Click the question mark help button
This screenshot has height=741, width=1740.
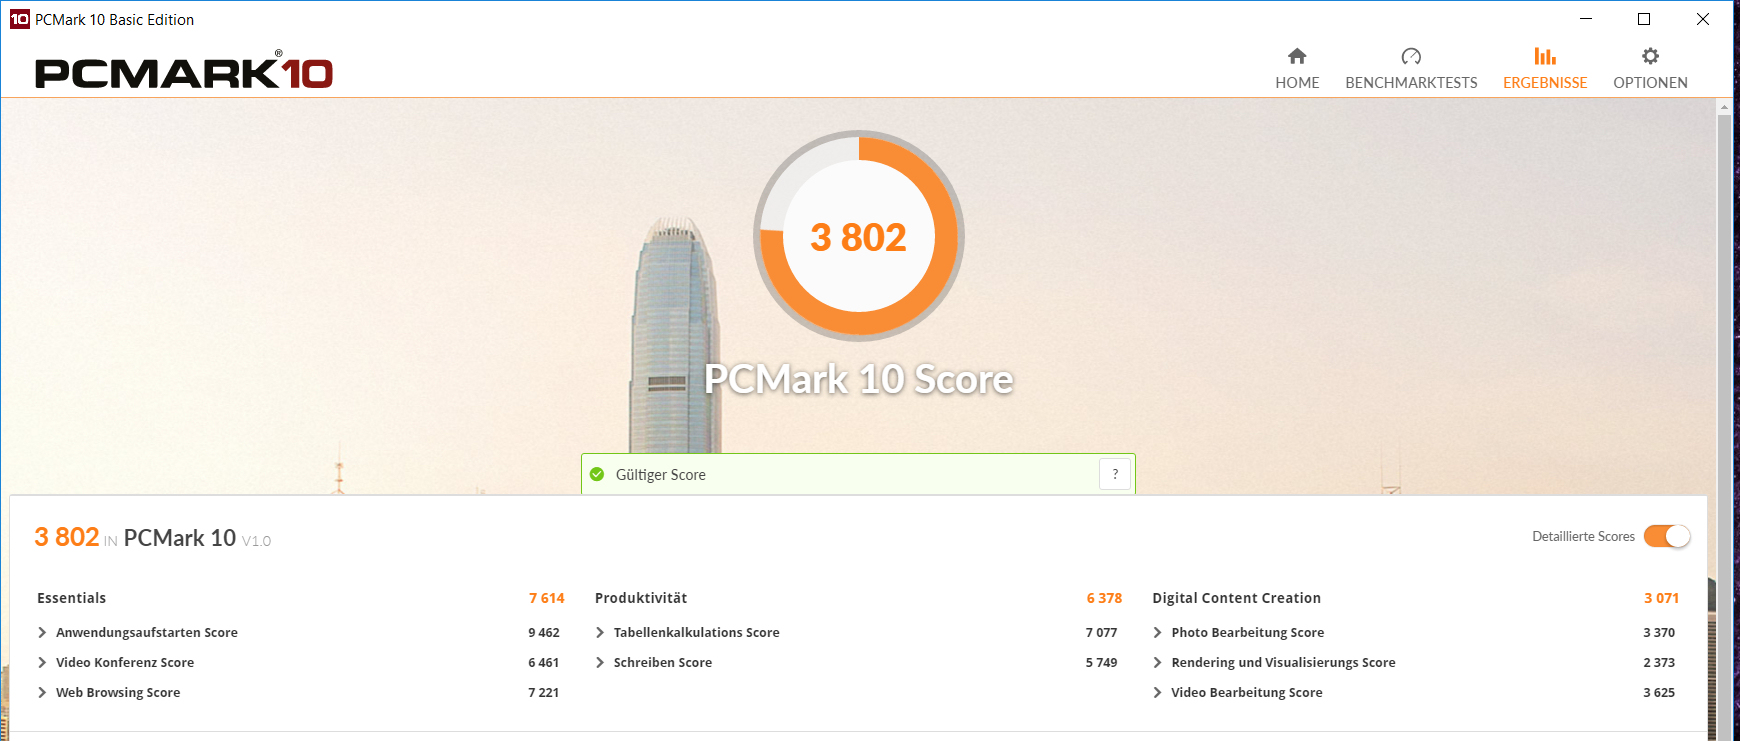(x=1115, y=474)
